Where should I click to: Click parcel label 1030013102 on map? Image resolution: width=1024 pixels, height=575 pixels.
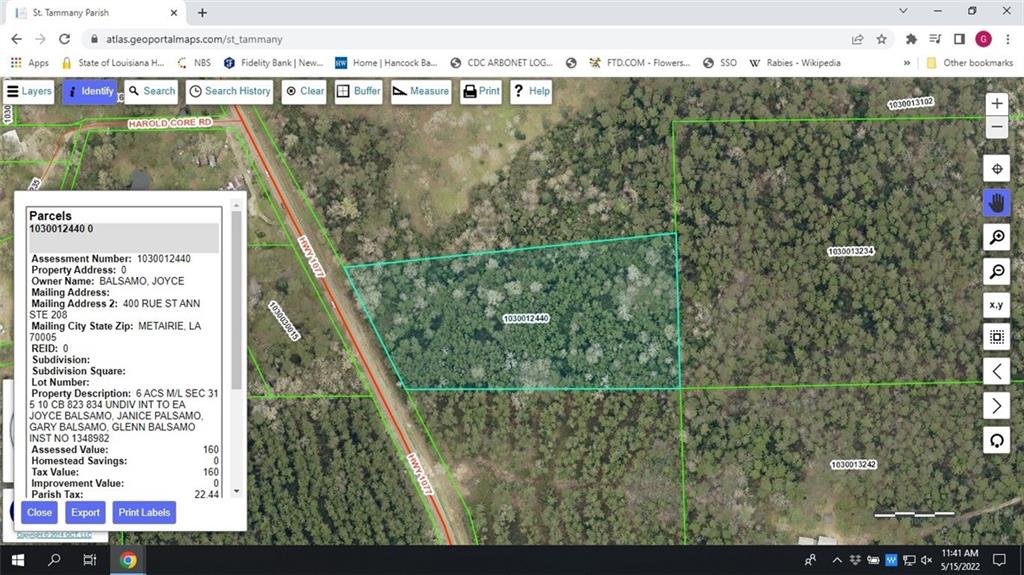click(x=910, y=103)
